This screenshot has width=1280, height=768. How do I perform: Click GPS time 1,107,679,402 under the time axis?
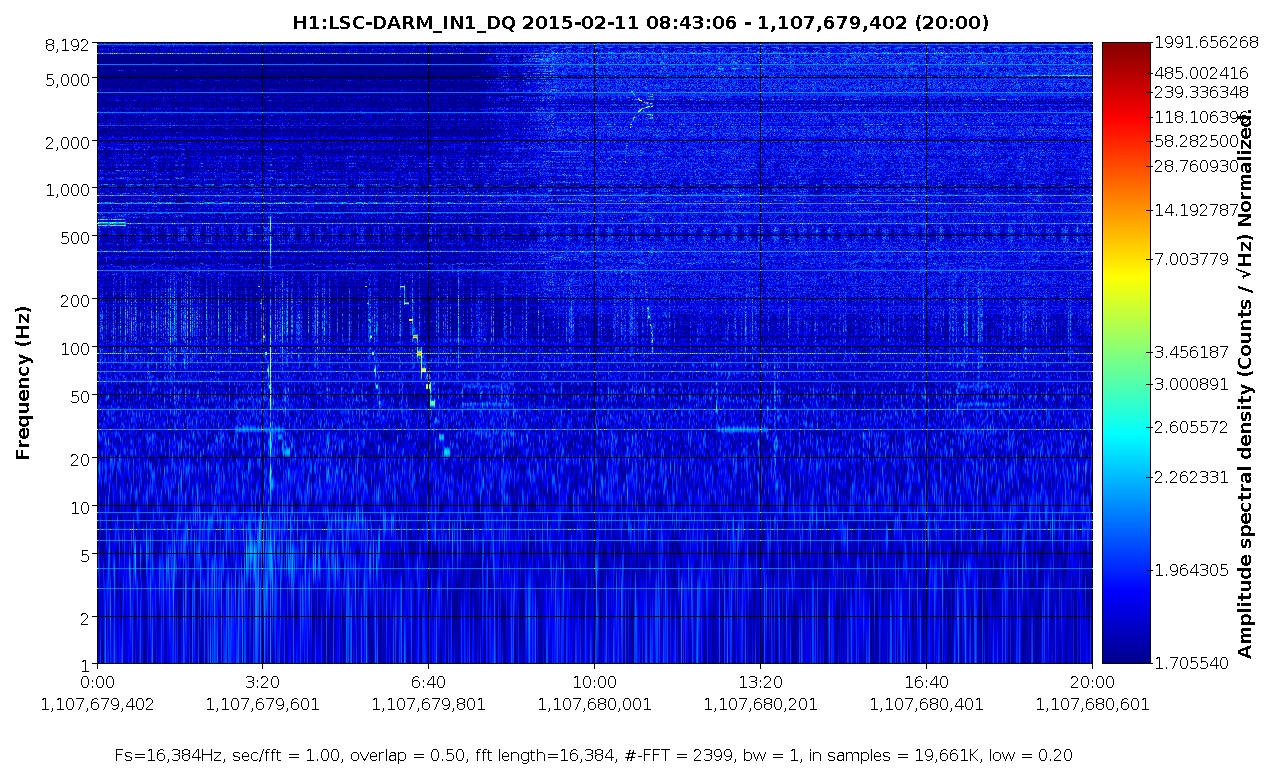point(97,704)
